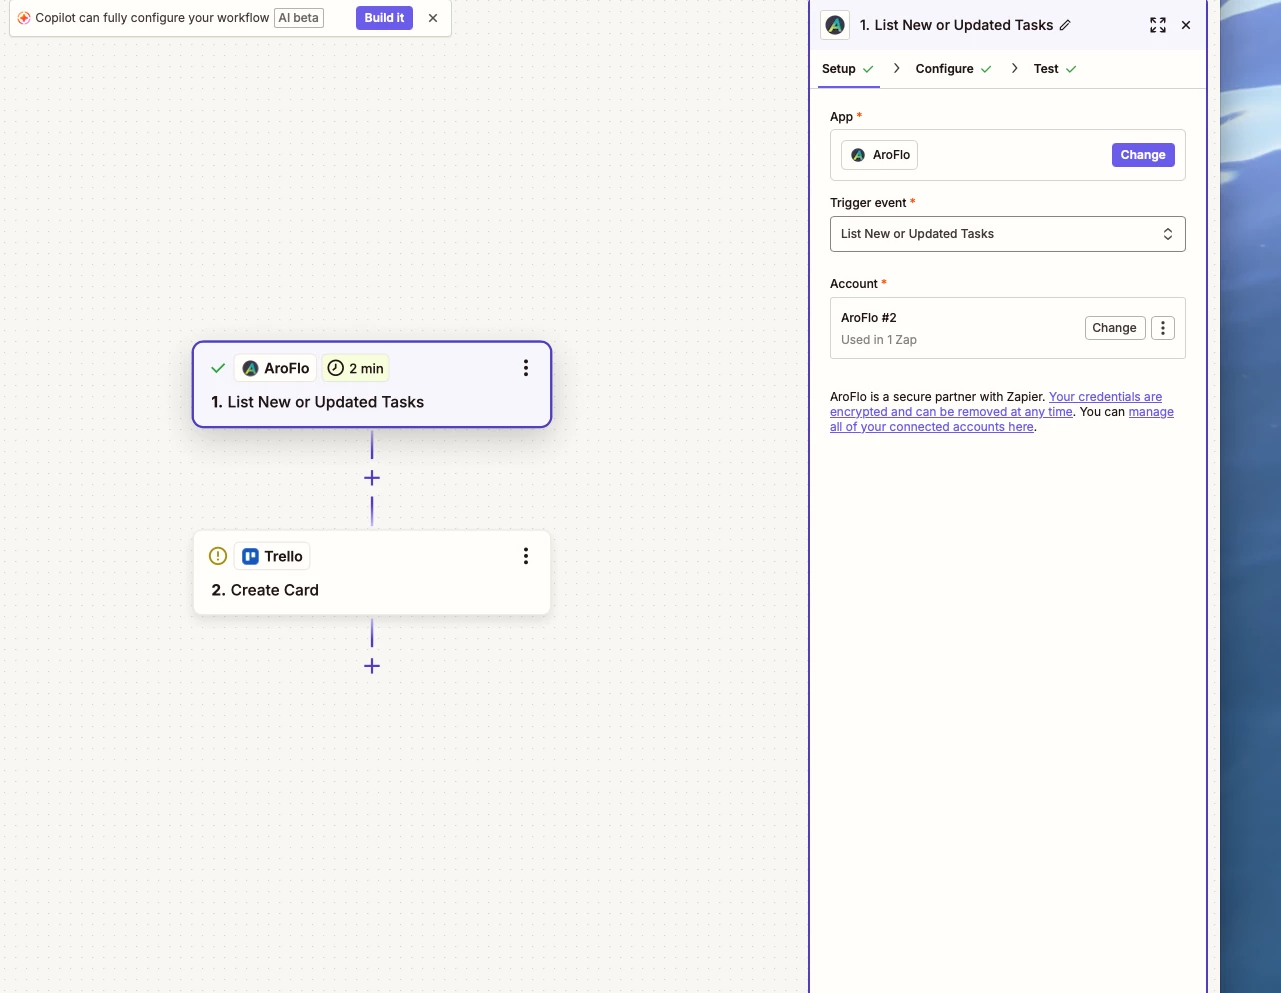Expand the step panel to full screen
This screenshot has height=993, width=1281.
tap(1158, 25)
